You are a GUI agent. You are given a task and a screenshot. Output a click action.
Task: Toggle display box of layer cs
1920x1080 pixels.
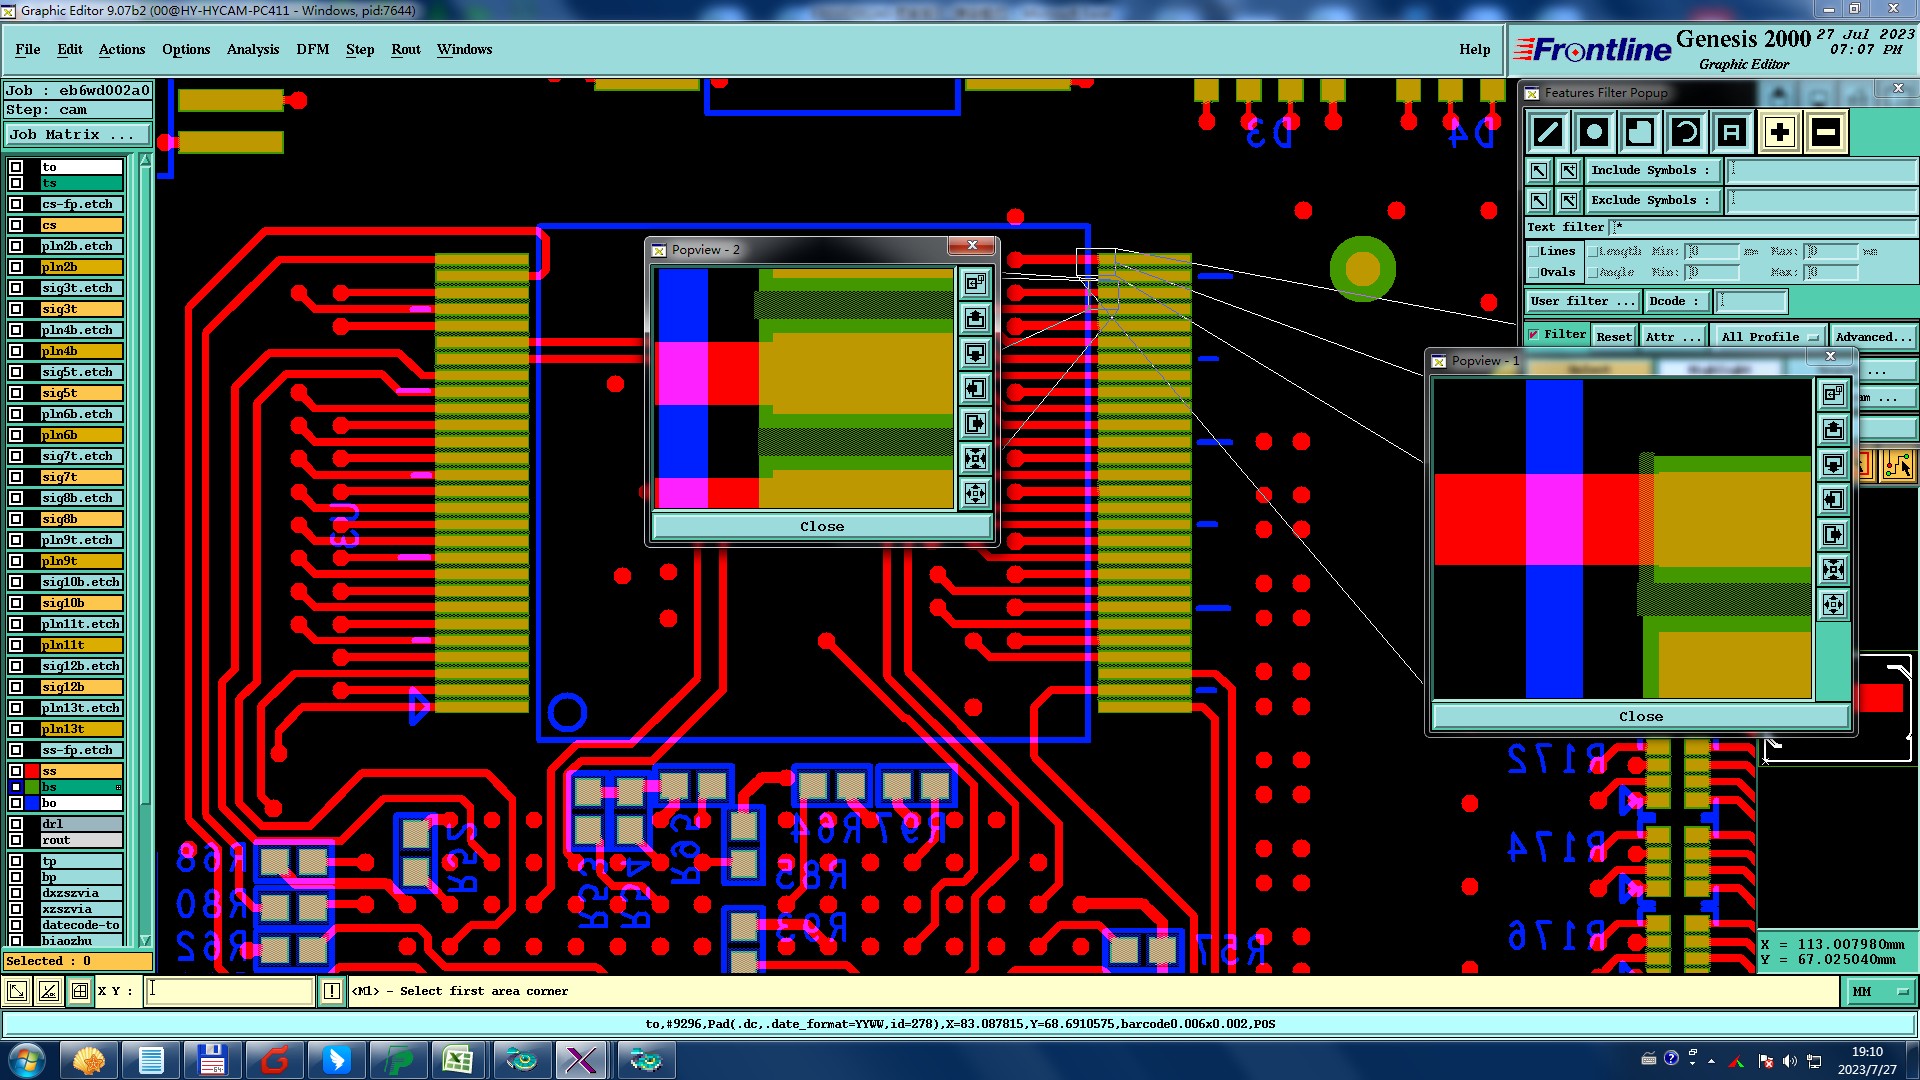16,226
